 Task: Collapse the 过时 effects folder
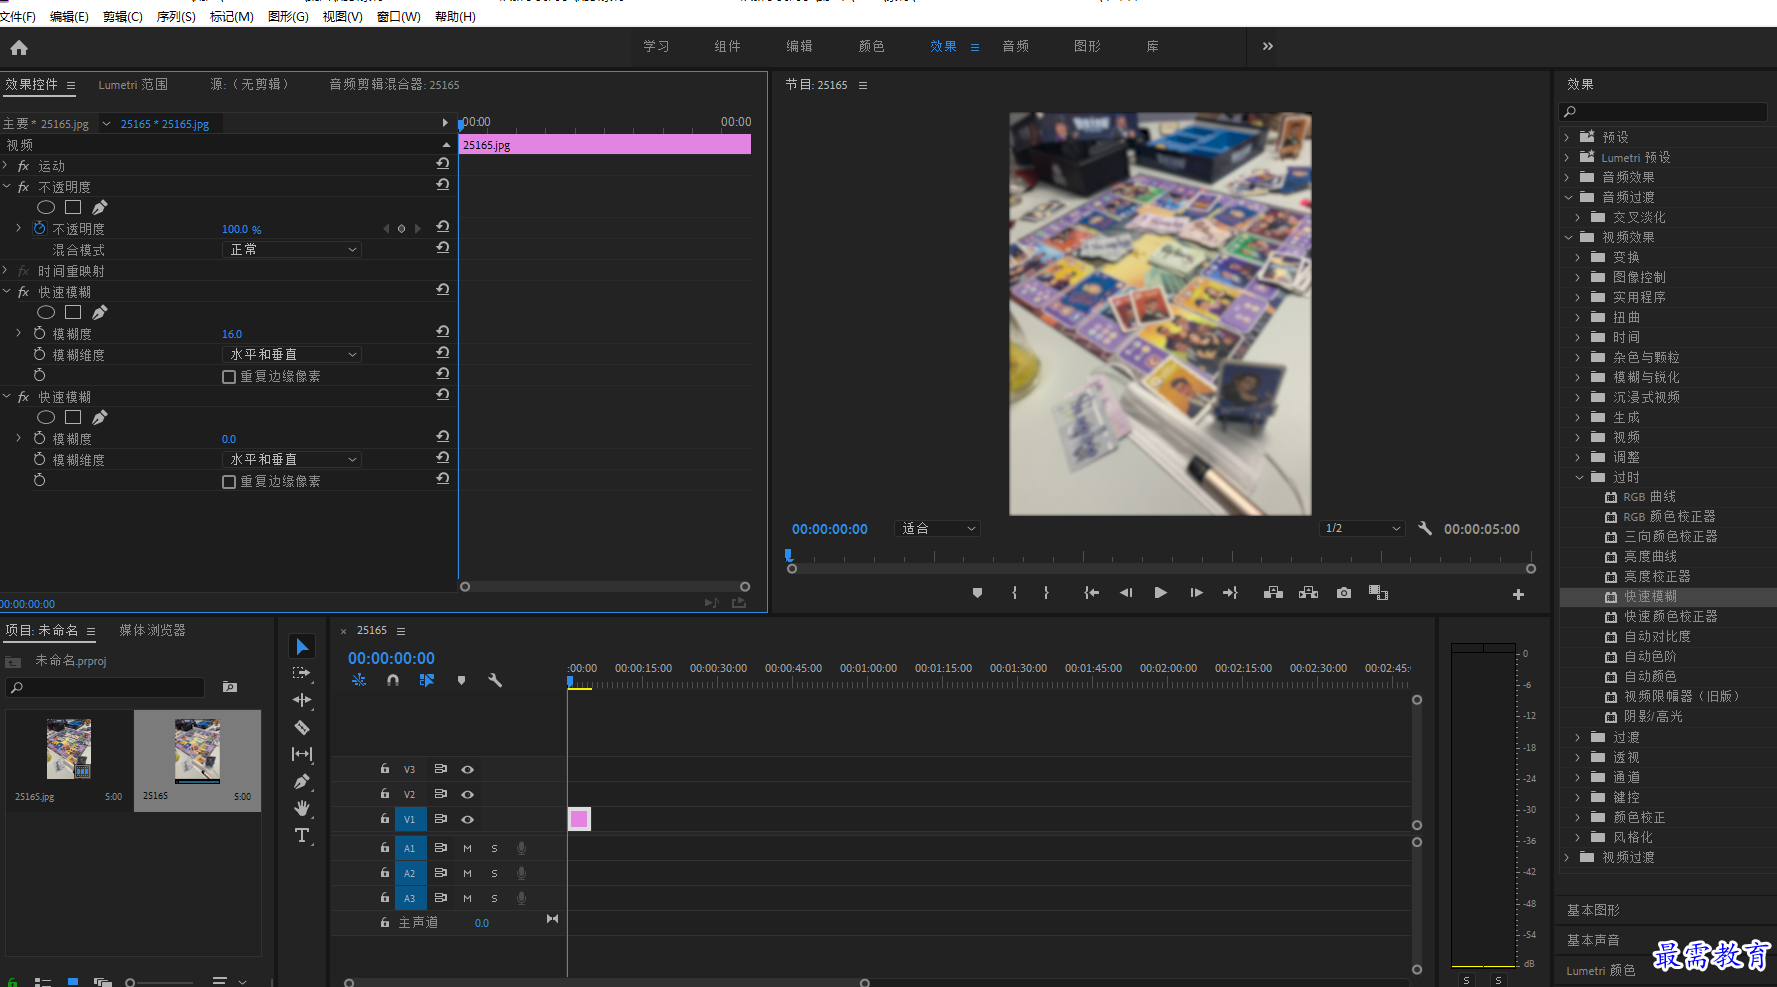(1579, 477)
